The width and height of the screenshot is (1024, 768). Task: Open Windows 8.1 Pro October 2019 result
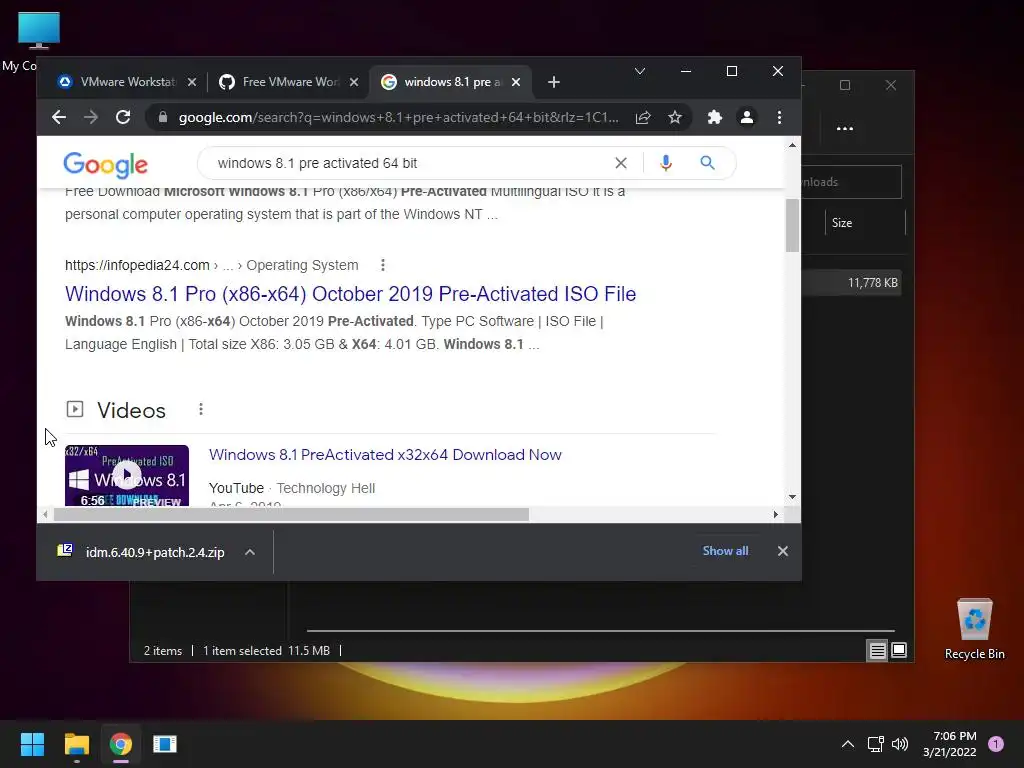click(350, 294)
